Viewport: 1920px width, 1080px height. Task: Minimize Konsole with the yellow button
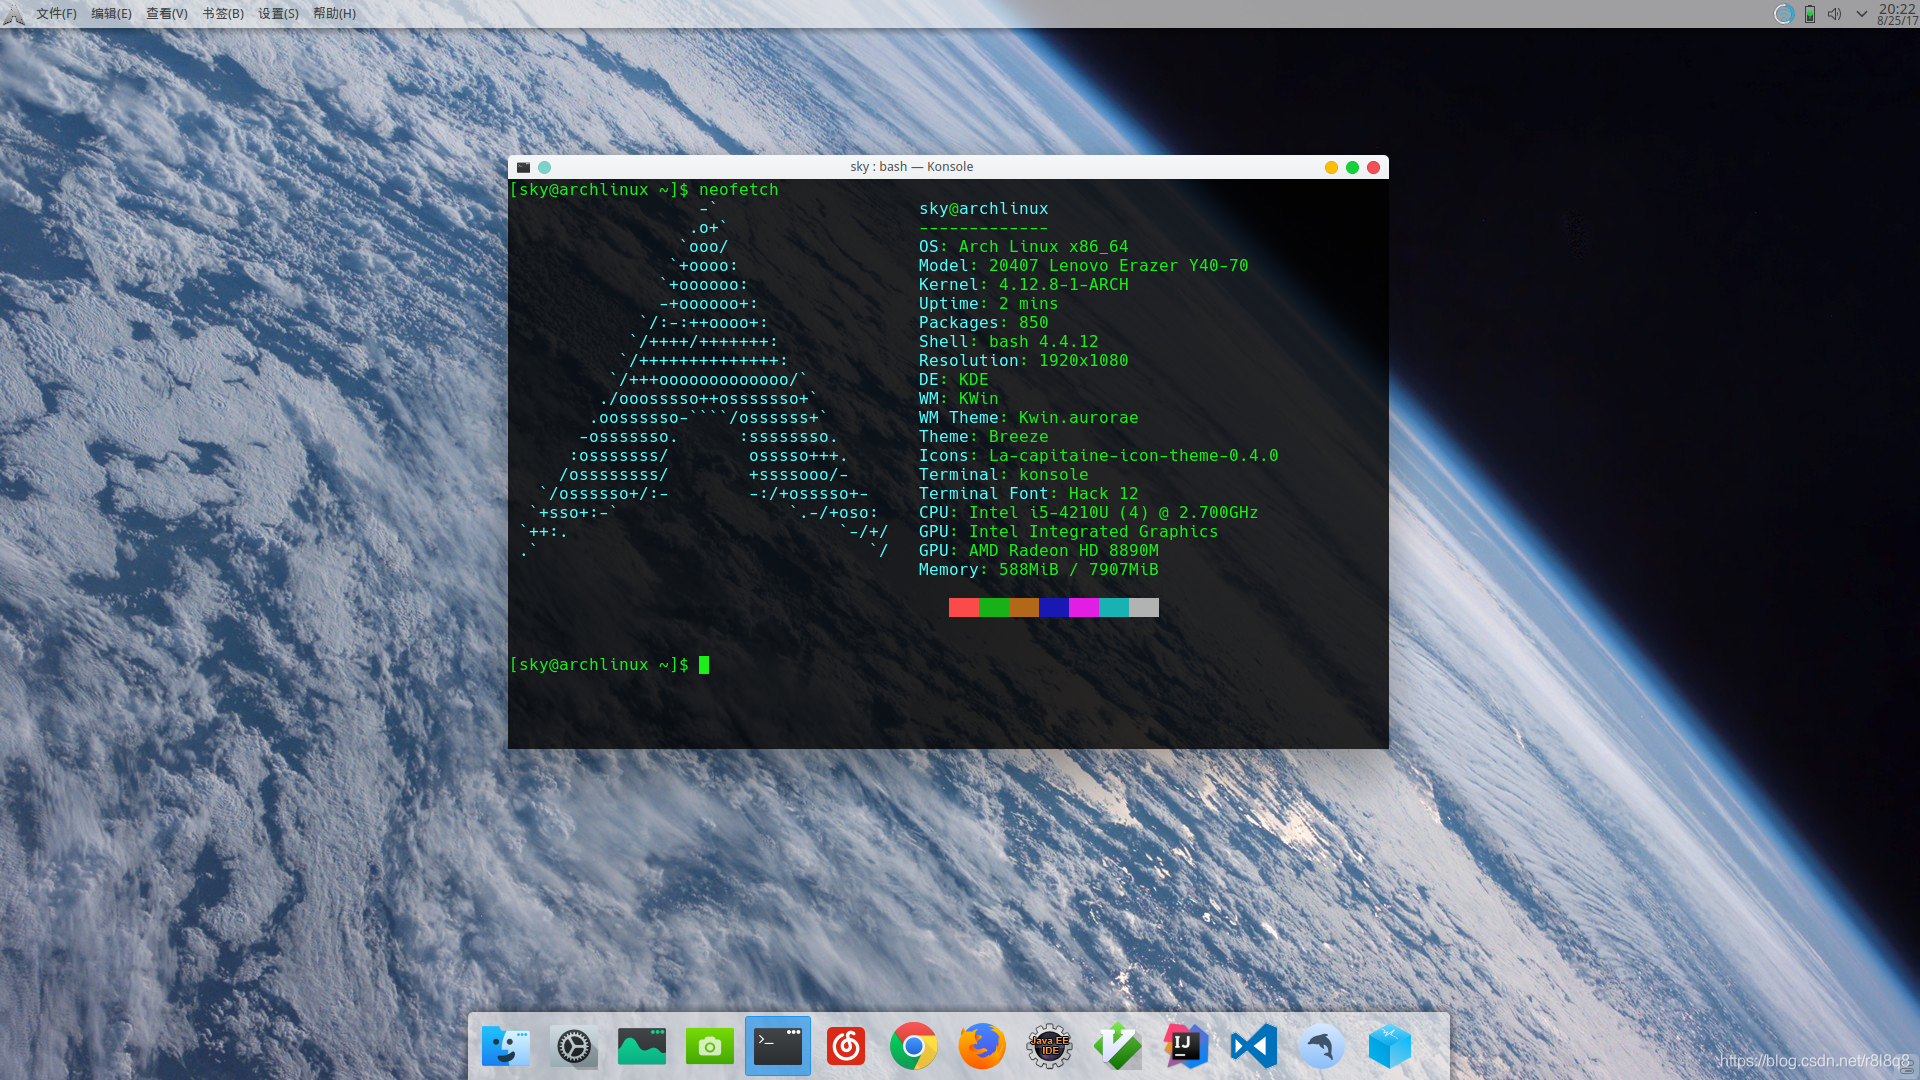click(x=1331, y=167)
